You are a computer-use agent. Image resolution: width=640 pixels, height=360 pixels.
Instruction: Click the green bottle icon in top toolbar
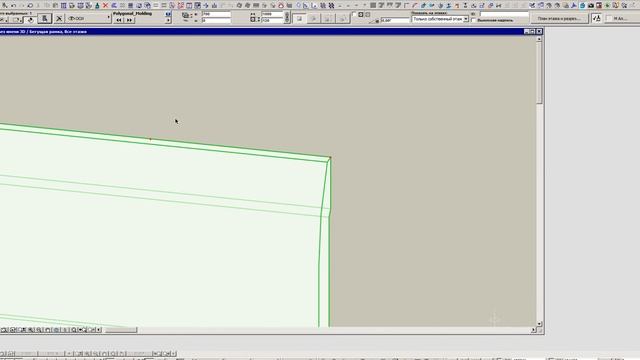[x=97, y=5]
